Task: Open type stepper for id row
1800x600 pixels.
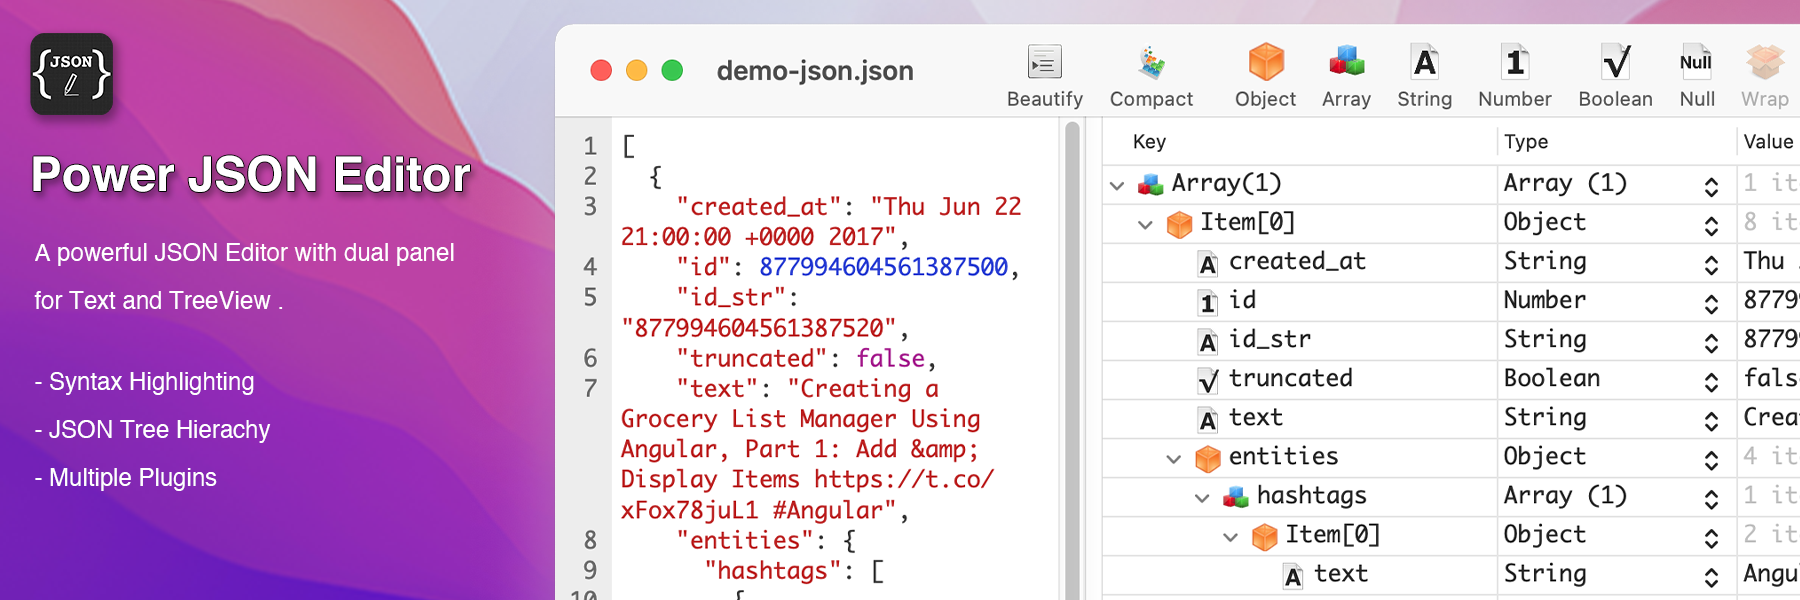Action: tap(1711, 303)
